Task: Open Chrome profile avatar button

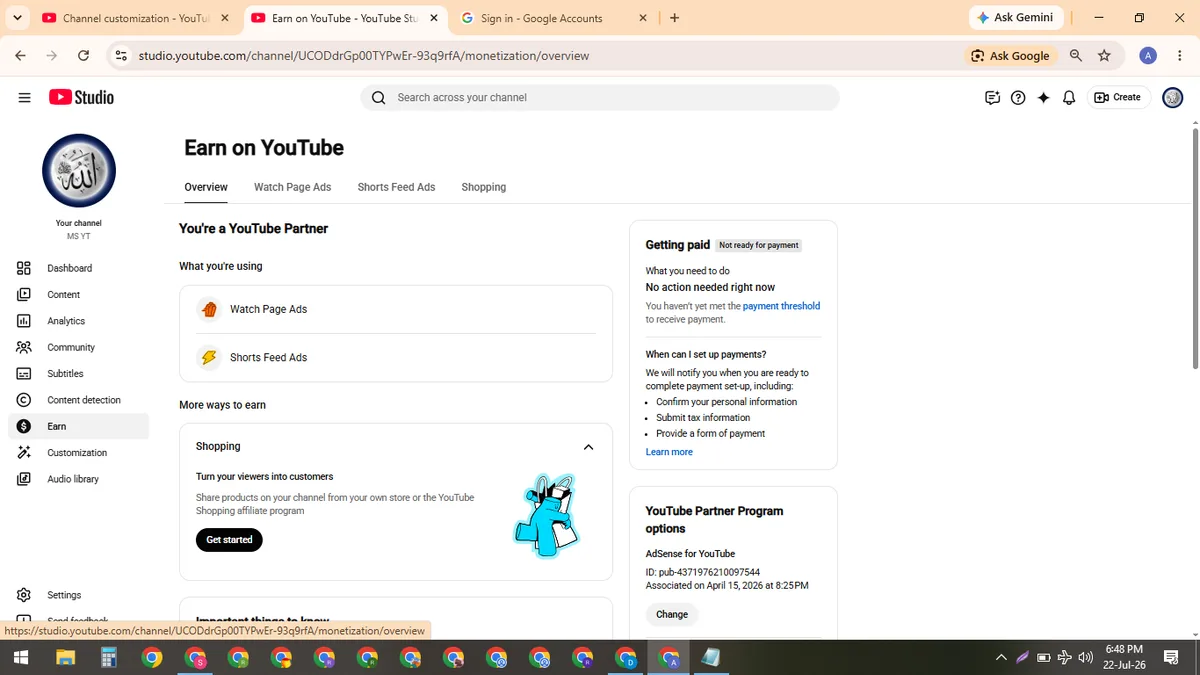Action: (1148, 56)
